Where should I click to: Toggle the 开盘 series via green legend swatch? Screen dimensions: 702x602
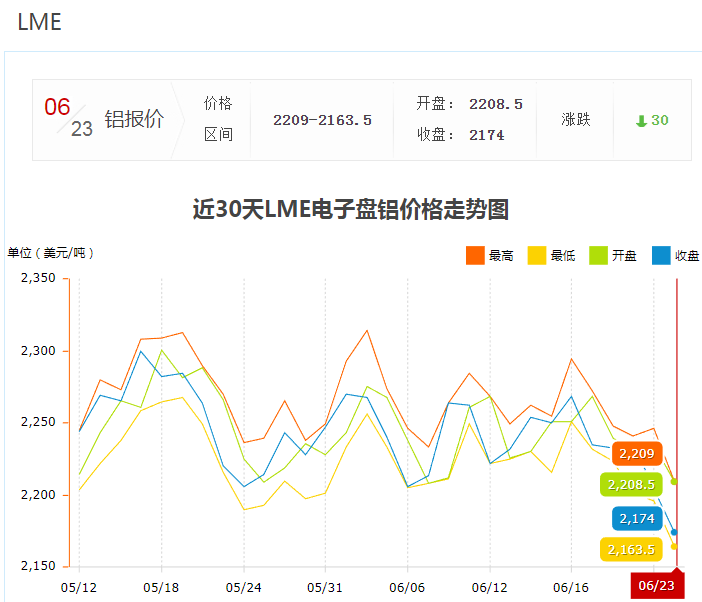click(x=598, y=256)
